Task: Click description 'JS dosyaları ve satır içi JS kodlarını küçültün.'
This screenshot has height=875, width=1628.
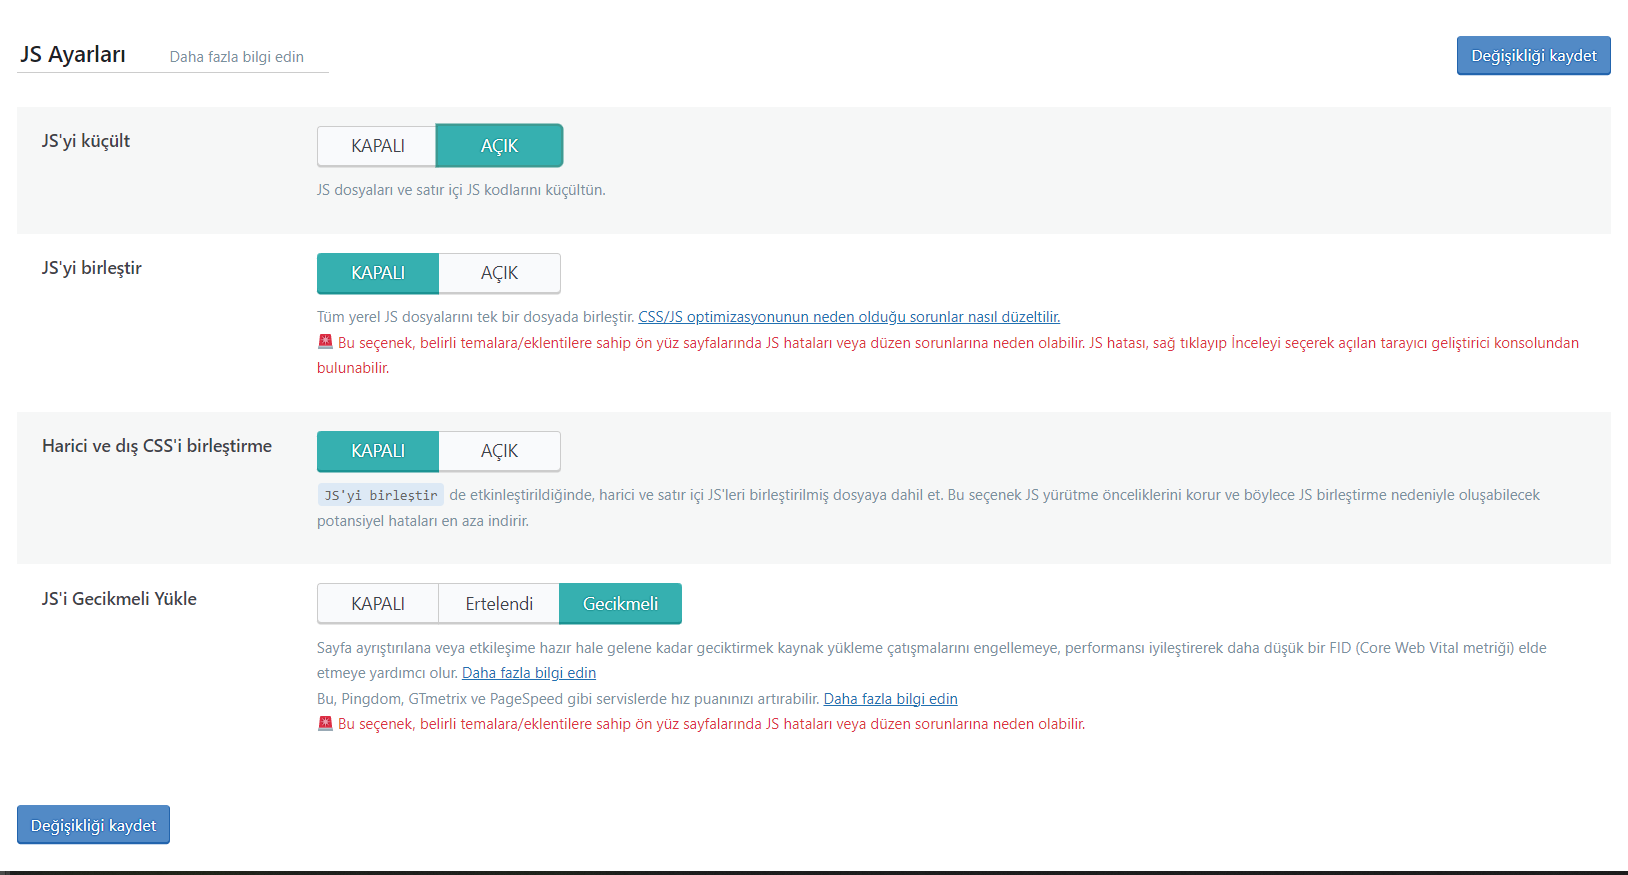Action: 461,190
